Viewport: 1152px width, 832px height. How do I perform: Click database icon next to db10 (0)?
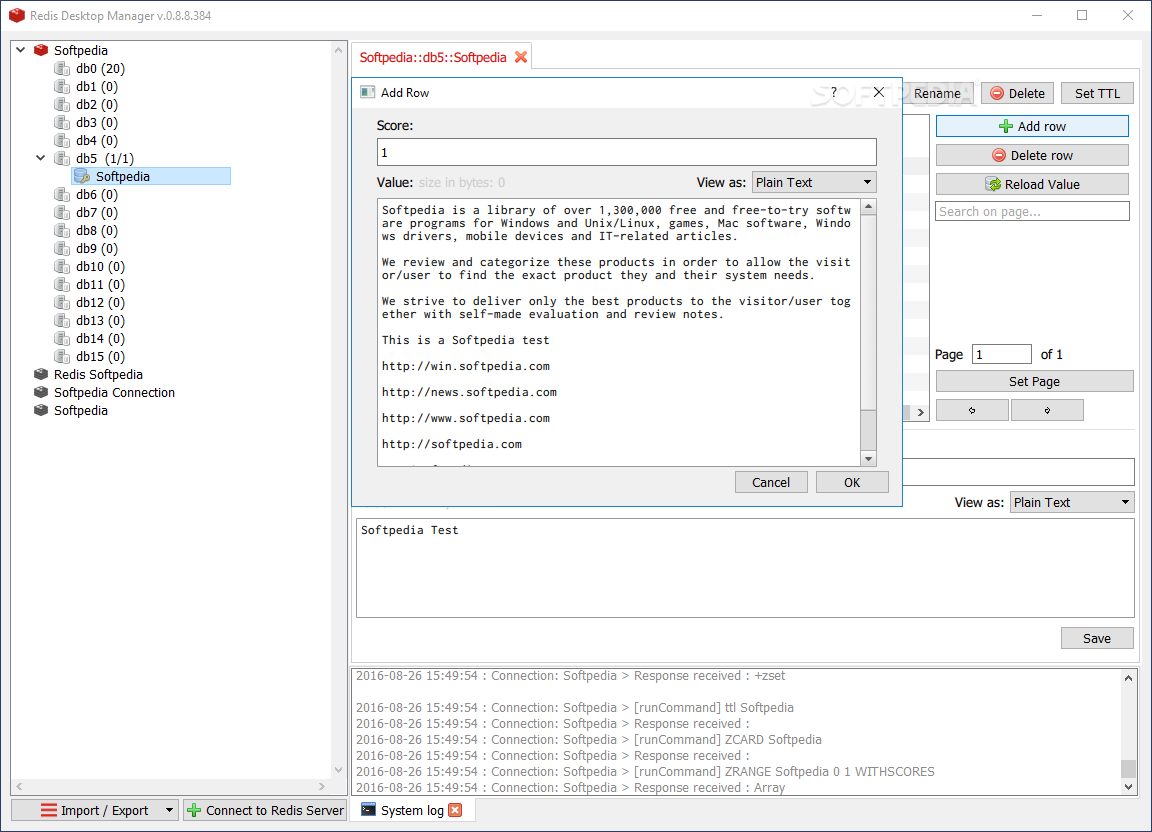point(62,266)
